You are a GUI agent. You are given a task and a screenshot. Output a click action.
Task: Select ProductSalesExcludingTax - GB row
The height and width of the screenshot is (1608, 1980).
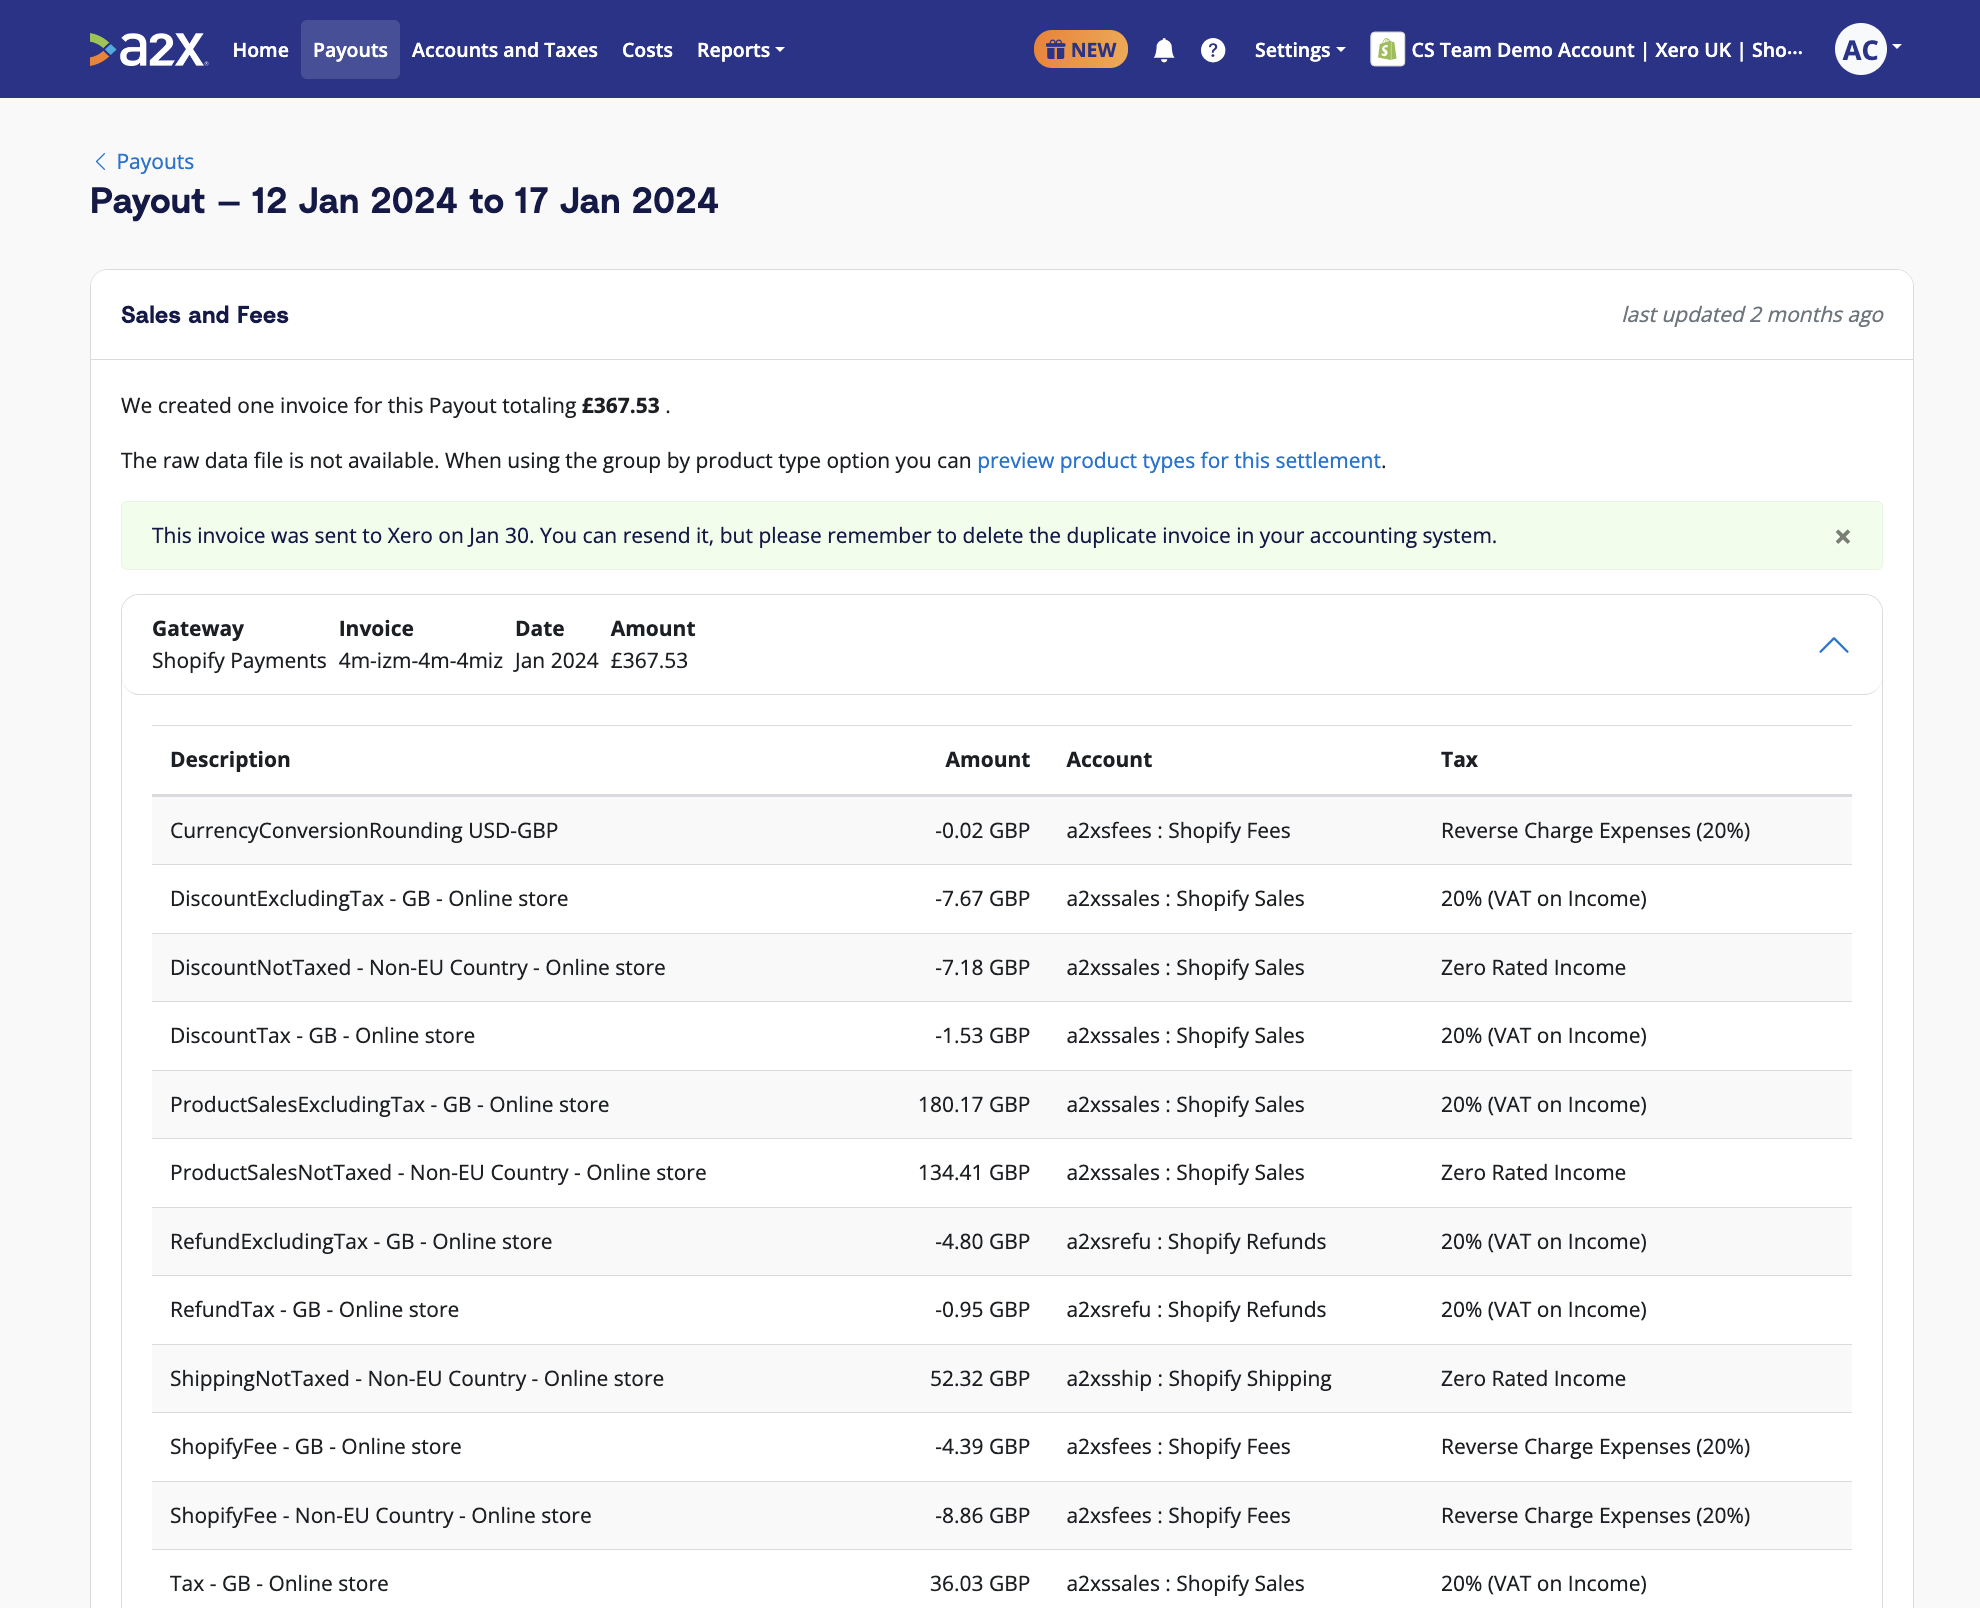[x=1001, y=1104]
